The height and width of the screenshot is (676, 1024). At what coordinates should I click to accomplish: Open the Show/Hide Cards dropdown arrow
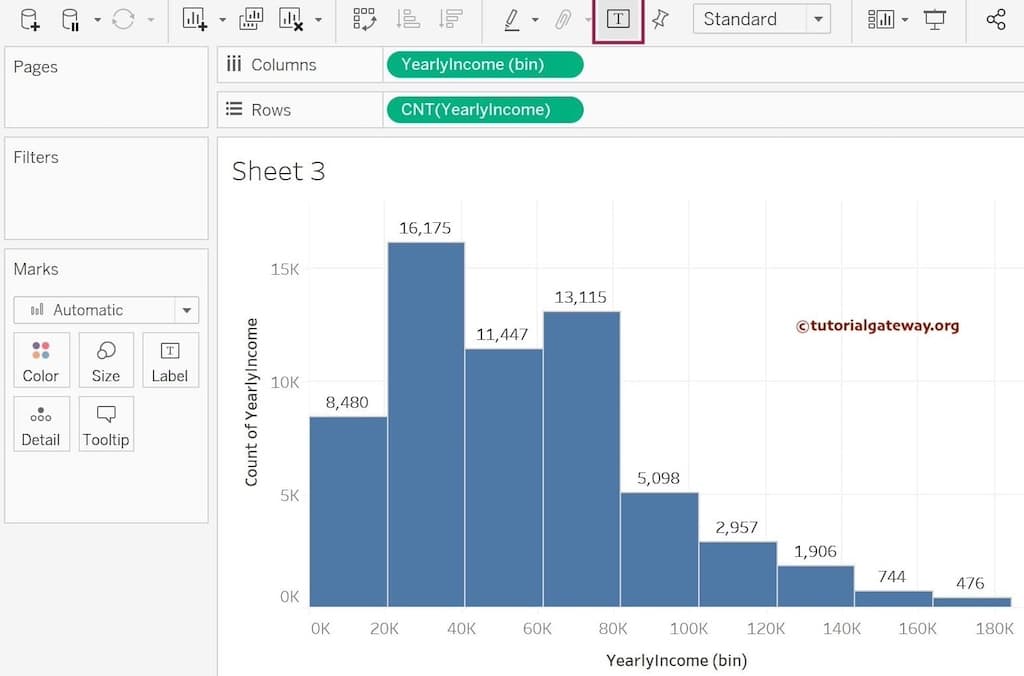(905, 19)
